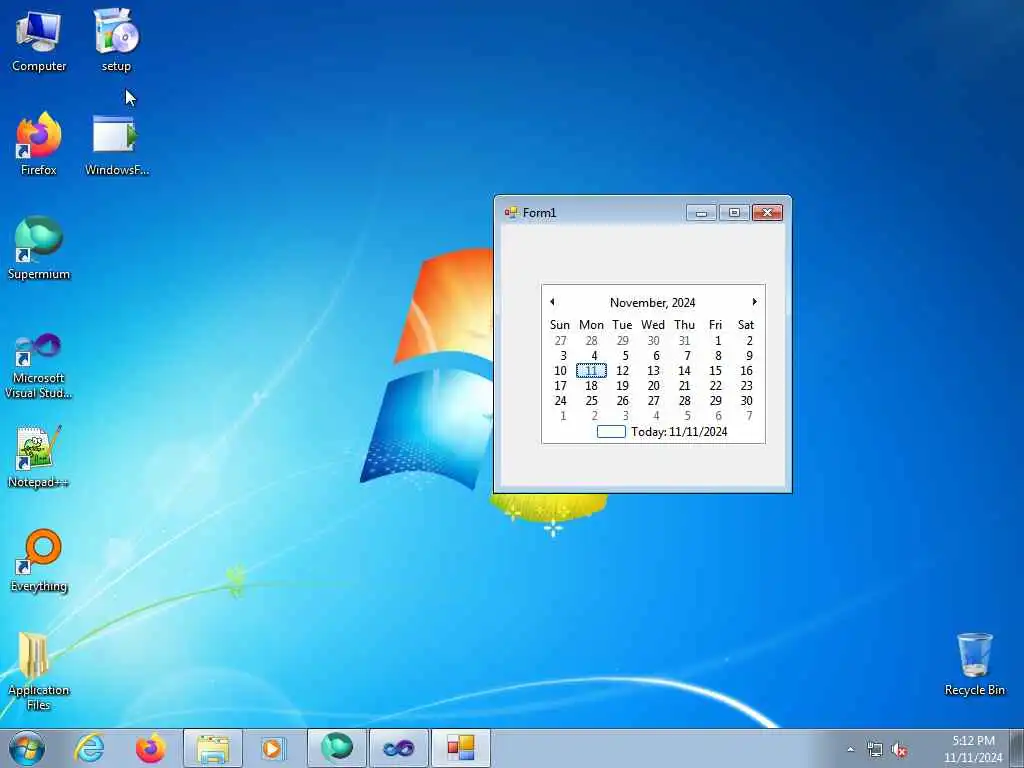This screenshot has width=1024, height=768.
Task: Open Windows Media Player taskbar icon
Action: tap(274, 748)
